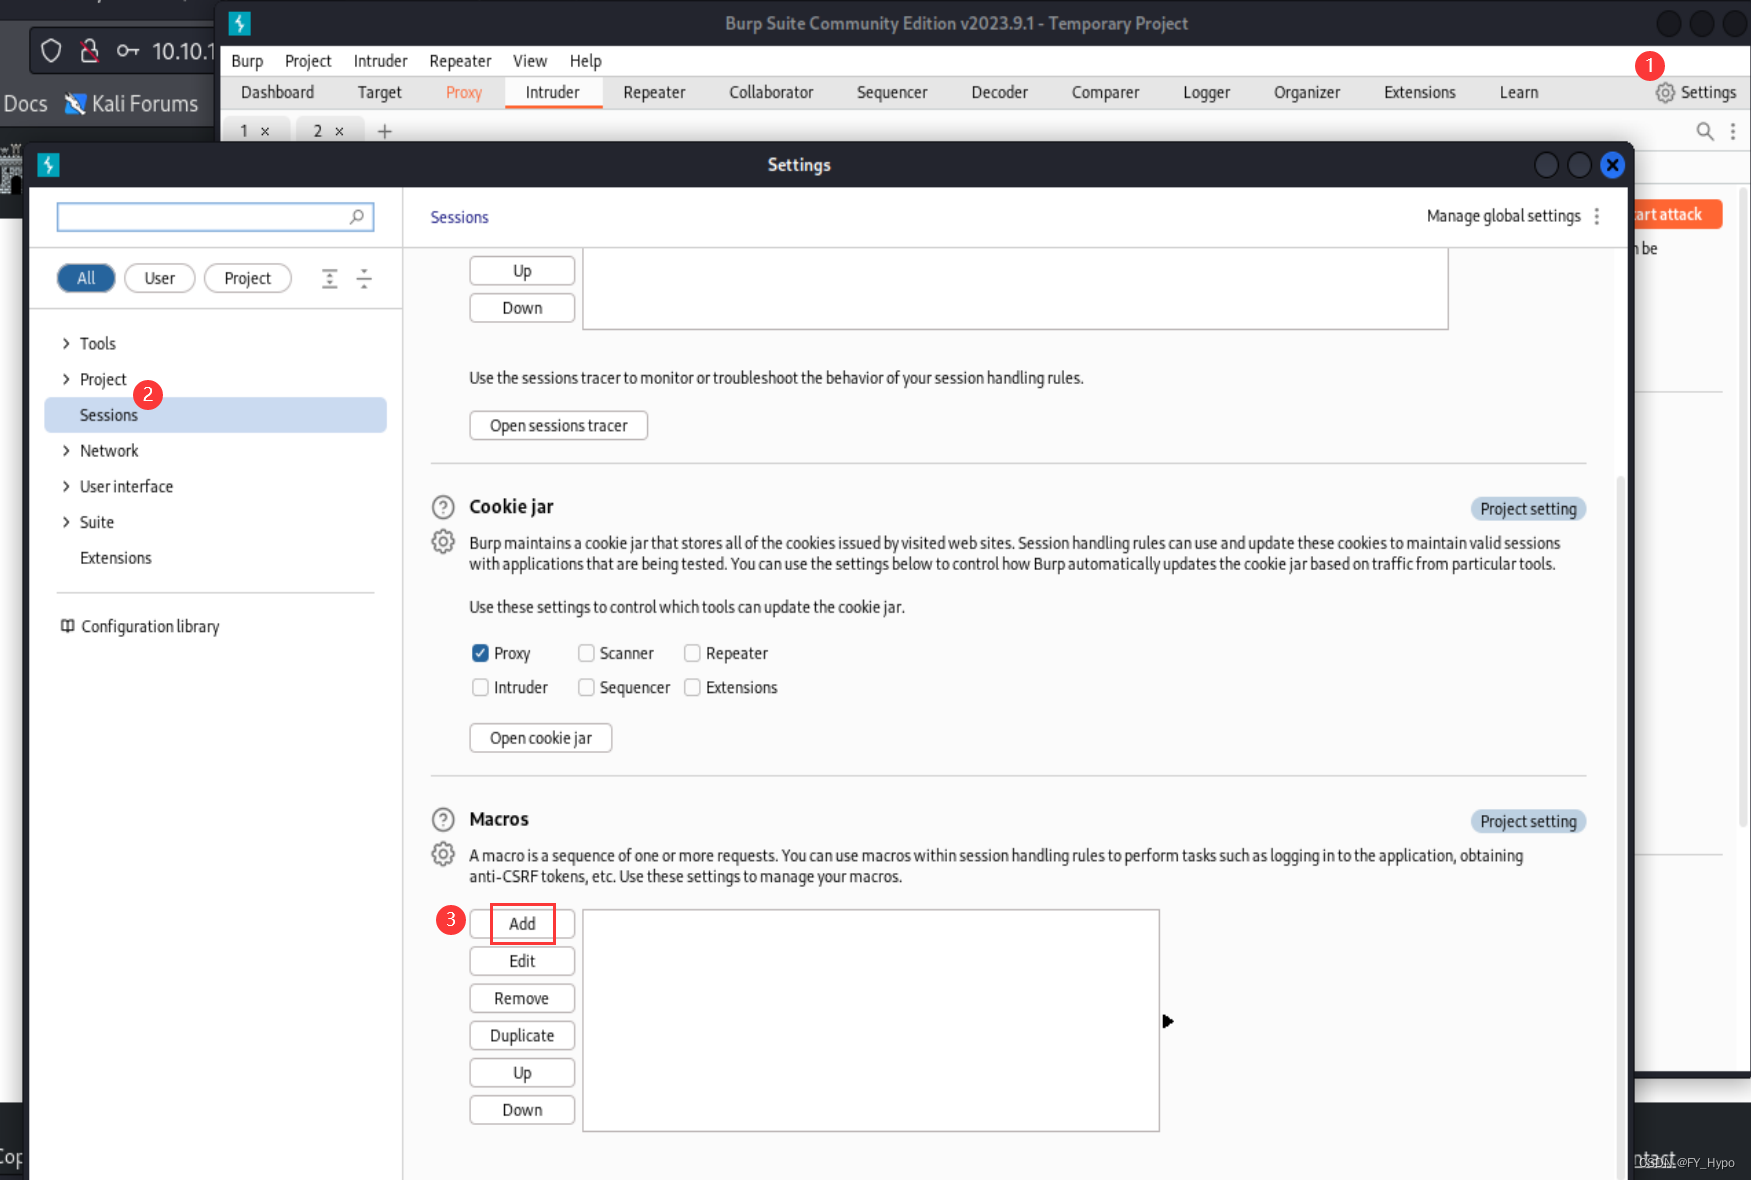Click Burp logo icon in Settings title bar
This screenshot has height=1180, width=1751.
(x=48, y=165)
